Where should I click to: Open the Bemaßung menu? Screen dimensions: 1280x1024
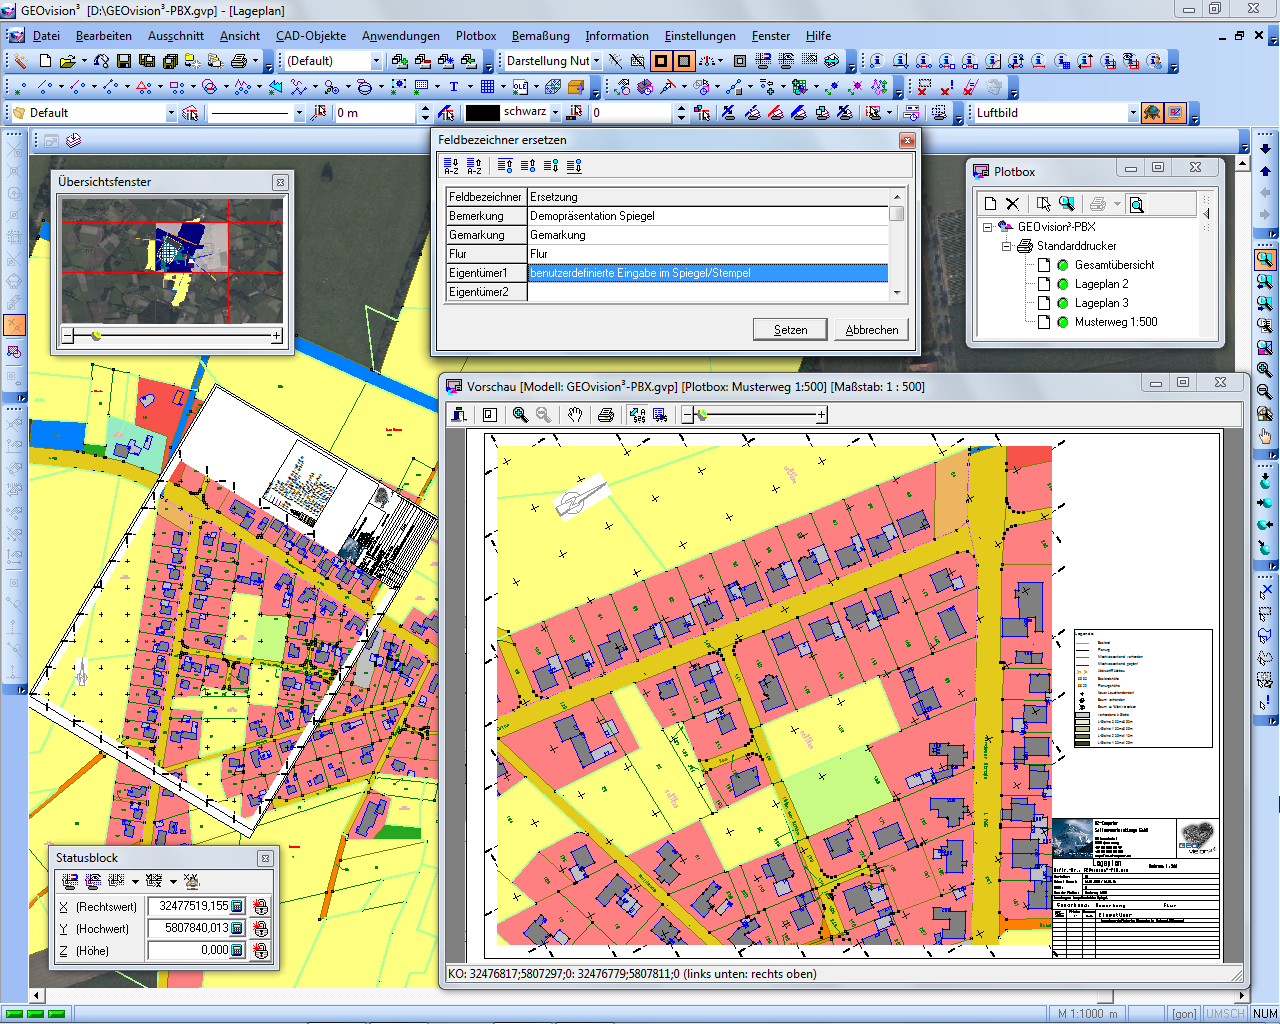[x=540, y=36]
